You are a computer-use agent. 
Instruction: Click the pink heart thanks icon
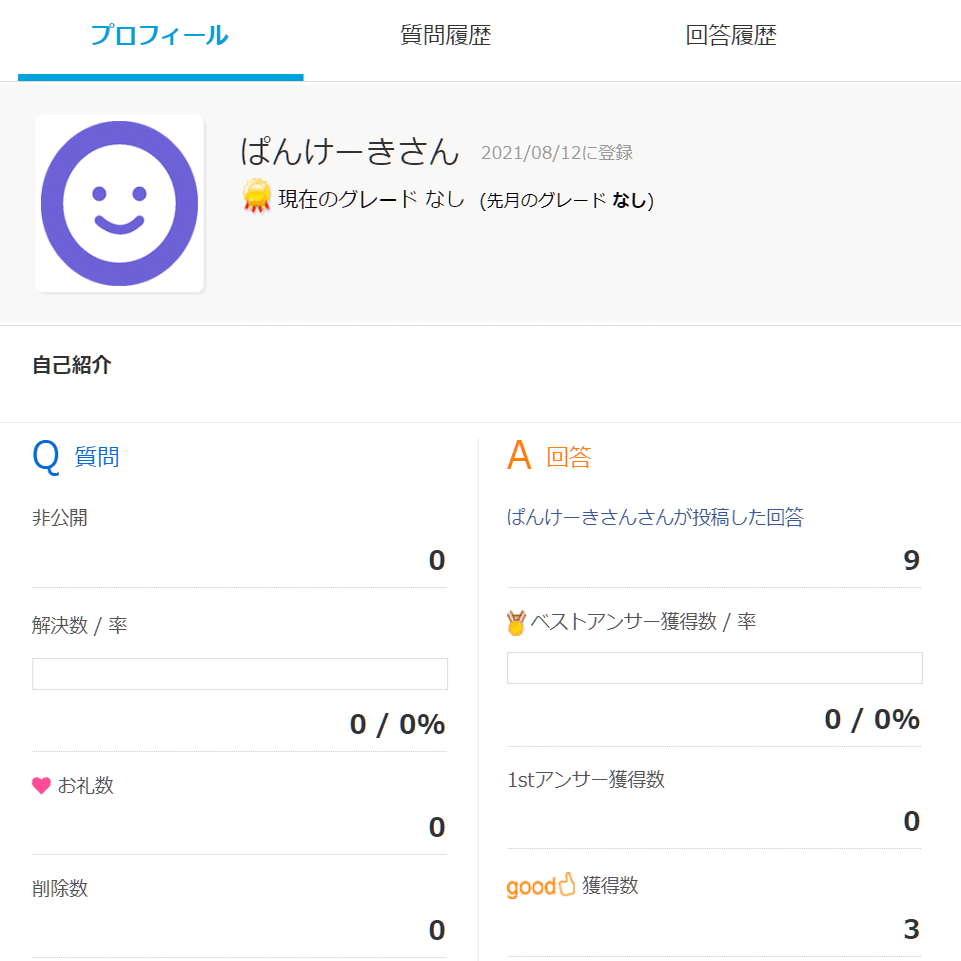coord(41,786)
